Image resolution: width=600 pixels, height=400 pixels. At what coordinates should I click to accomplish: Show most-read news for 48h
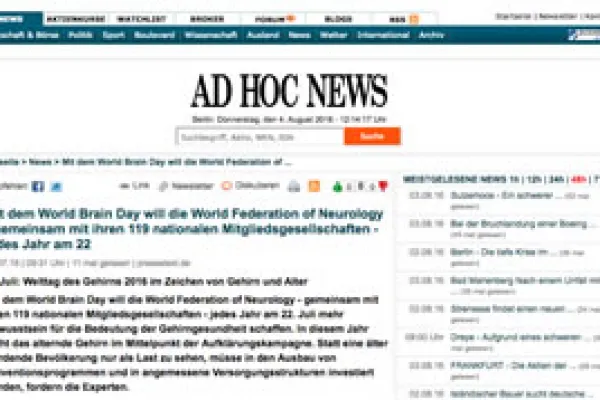pos(578,179)
